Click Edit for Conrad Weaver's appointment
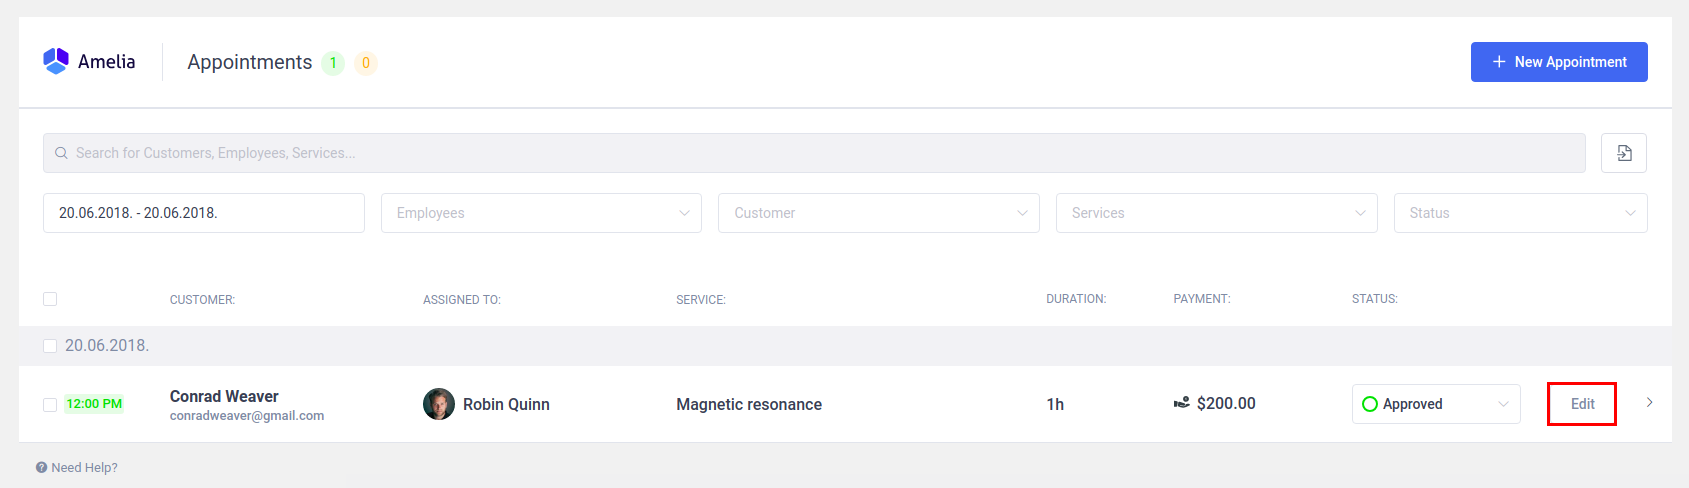Image resolution: width=1689 pixels, height=488 pixels. pyautogui.click(x=1582, y=404)
